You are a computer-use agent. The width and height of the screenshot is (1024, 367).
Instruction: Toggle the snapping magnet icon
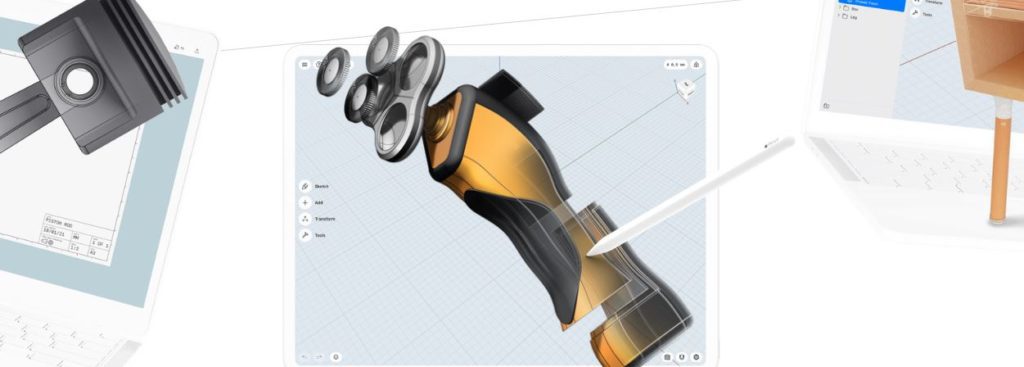682,357
